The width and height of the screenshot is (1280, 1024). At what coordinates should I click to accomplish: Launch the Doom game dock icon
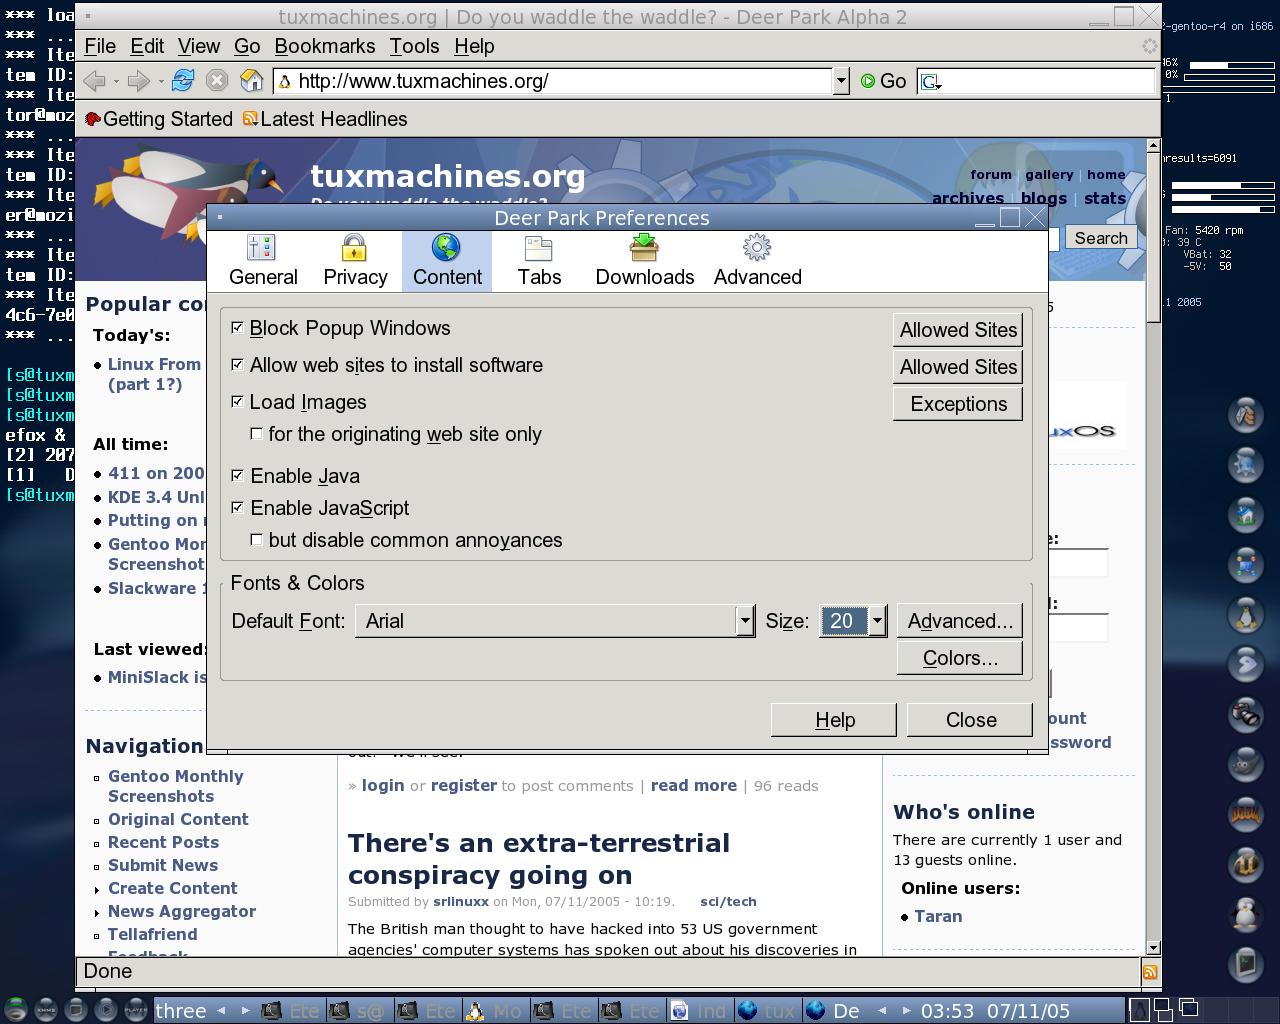click(1245, 814)
